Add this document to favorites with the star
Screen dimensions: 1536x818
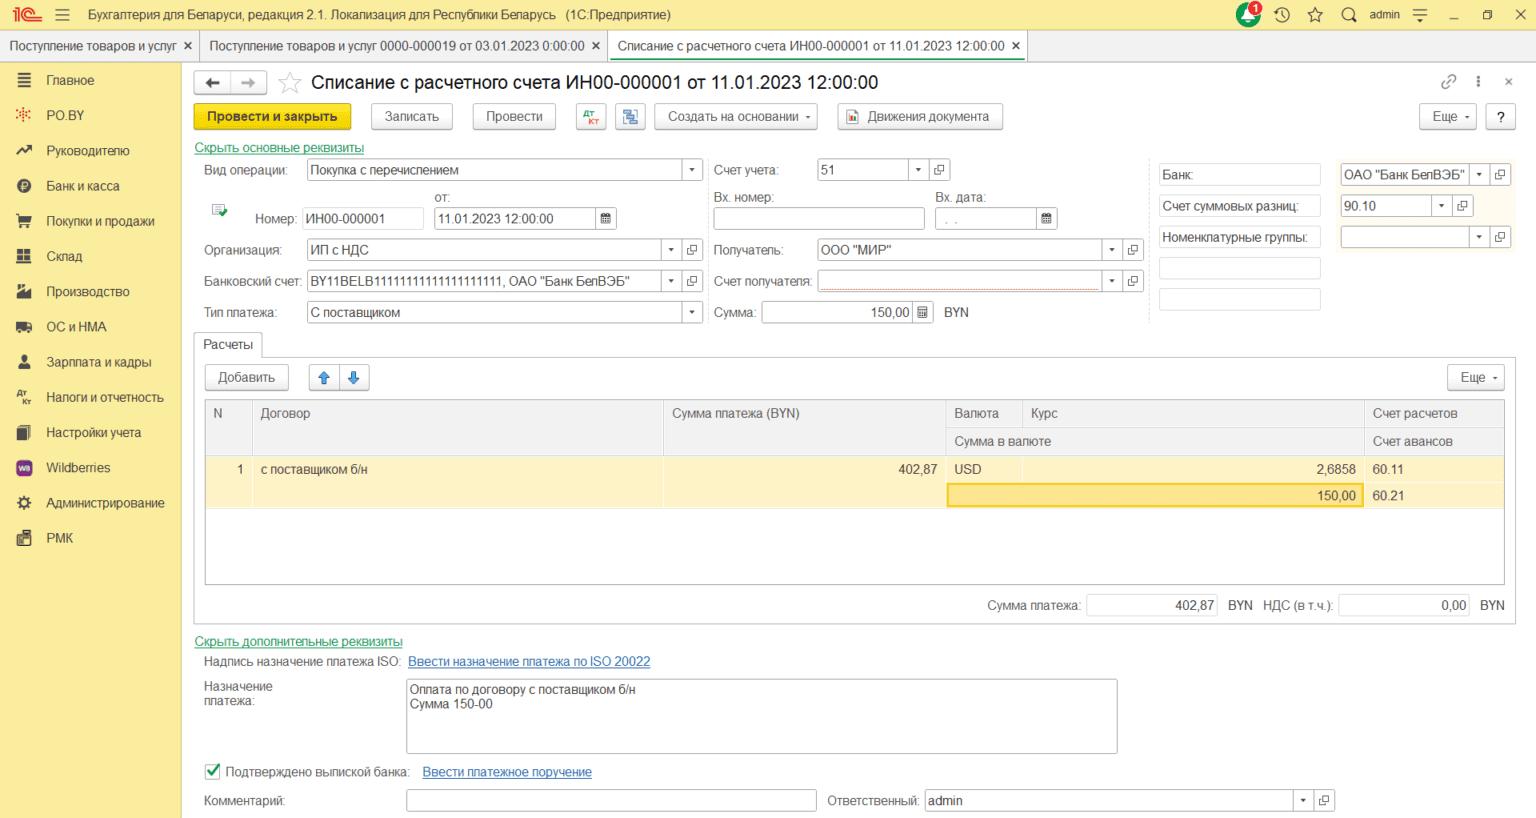pos(290,83)
